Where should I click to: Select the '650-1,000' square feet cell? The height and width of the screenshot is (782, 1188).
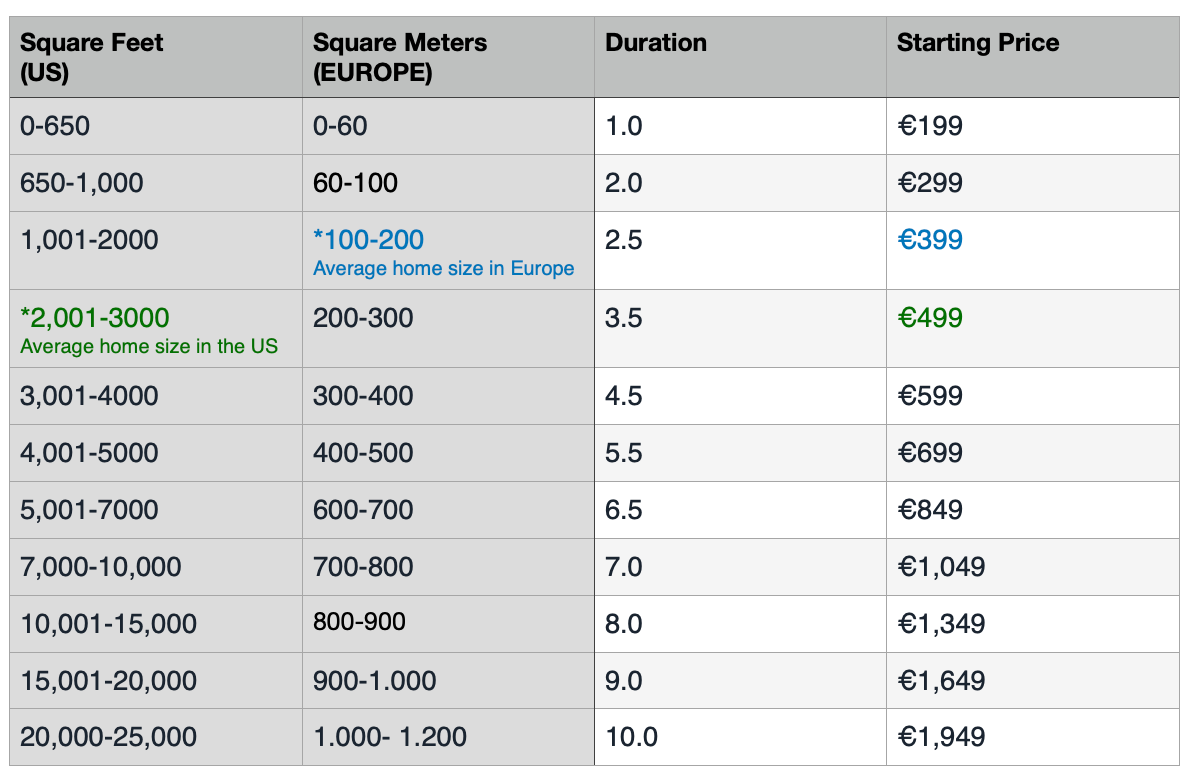(156, 183)
